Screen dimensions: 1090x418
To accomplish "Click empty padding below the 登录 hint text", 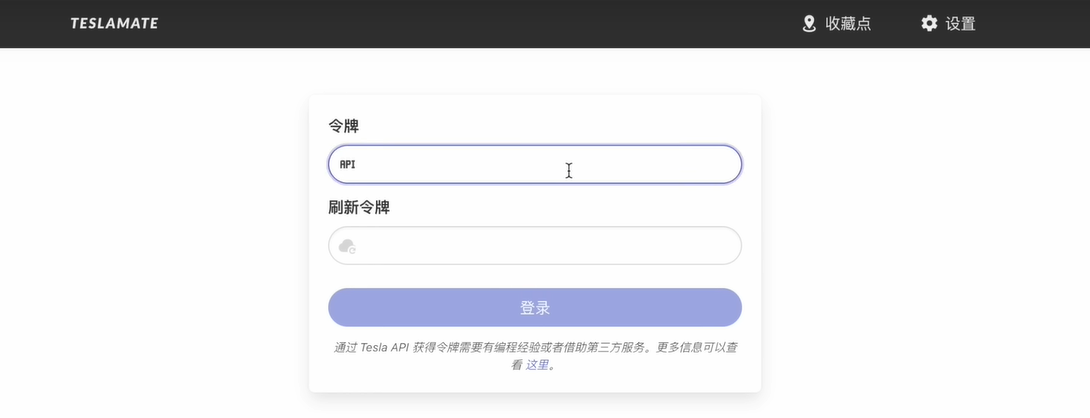I will (x=535, y=383).
